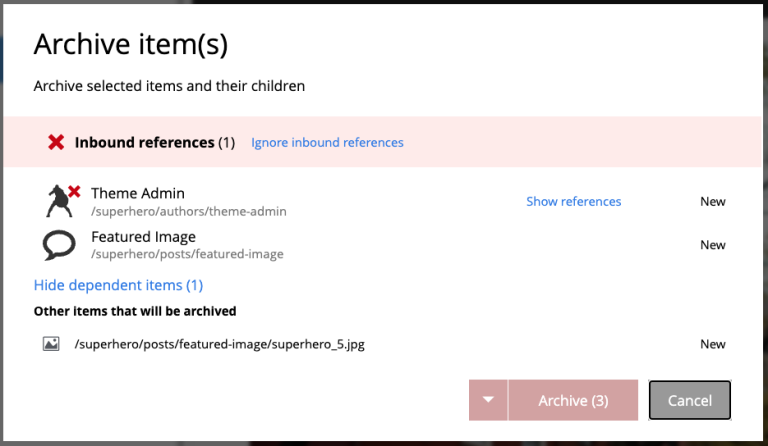Screen dimensions: 768x446
Task: Select the superhero_5.jpg dependent item path
Action: pyautogui.click(x=219, y=344)
